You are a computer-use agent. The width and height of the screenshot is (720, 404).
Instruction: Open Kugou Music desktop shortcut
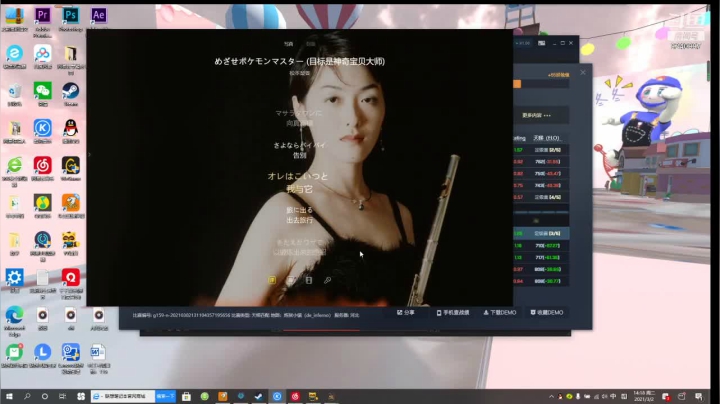pos(42,128)
